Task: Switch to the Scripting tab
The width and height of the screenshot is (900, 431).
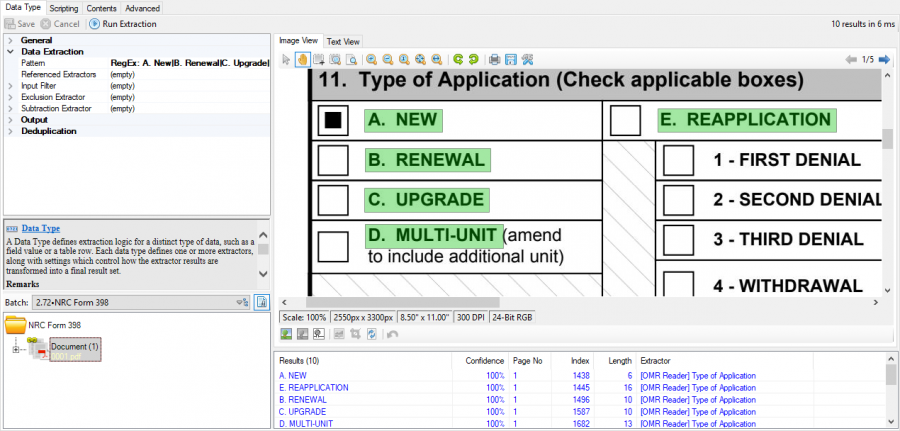Action: pos(63,8)
